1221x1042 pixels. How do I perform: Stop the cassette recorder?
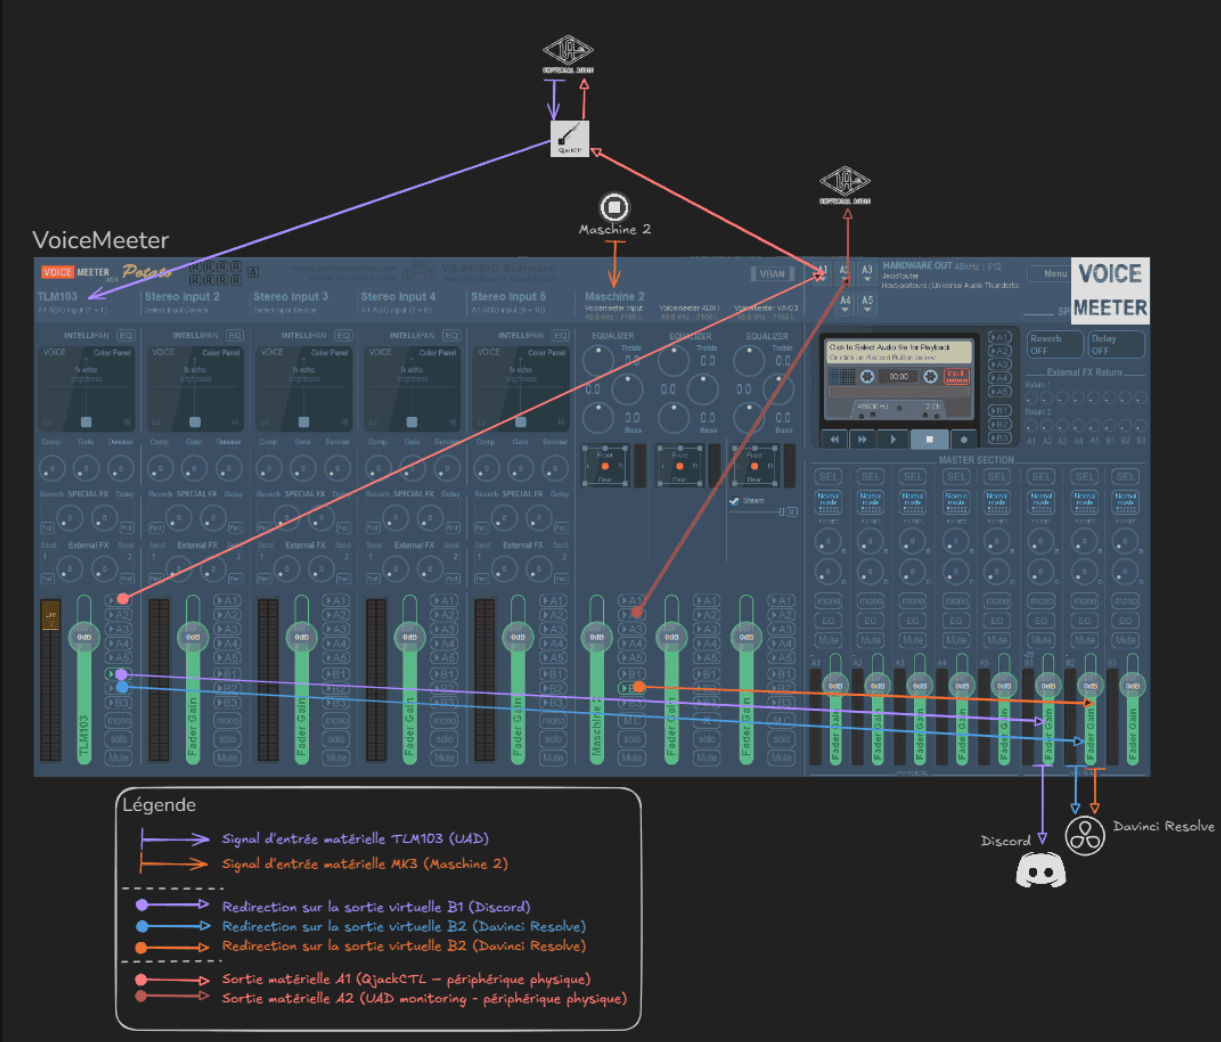pos(929,439)
